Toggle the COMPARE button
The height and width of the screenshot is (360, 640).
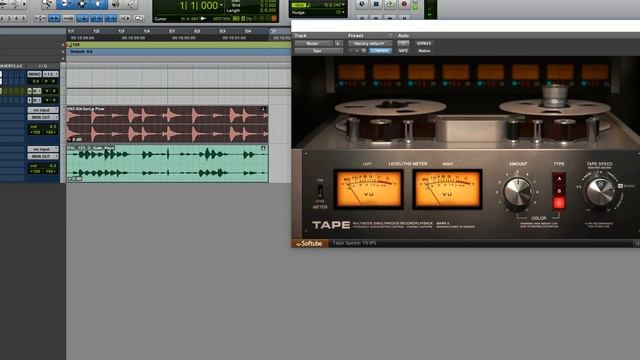tap(380, 51)
